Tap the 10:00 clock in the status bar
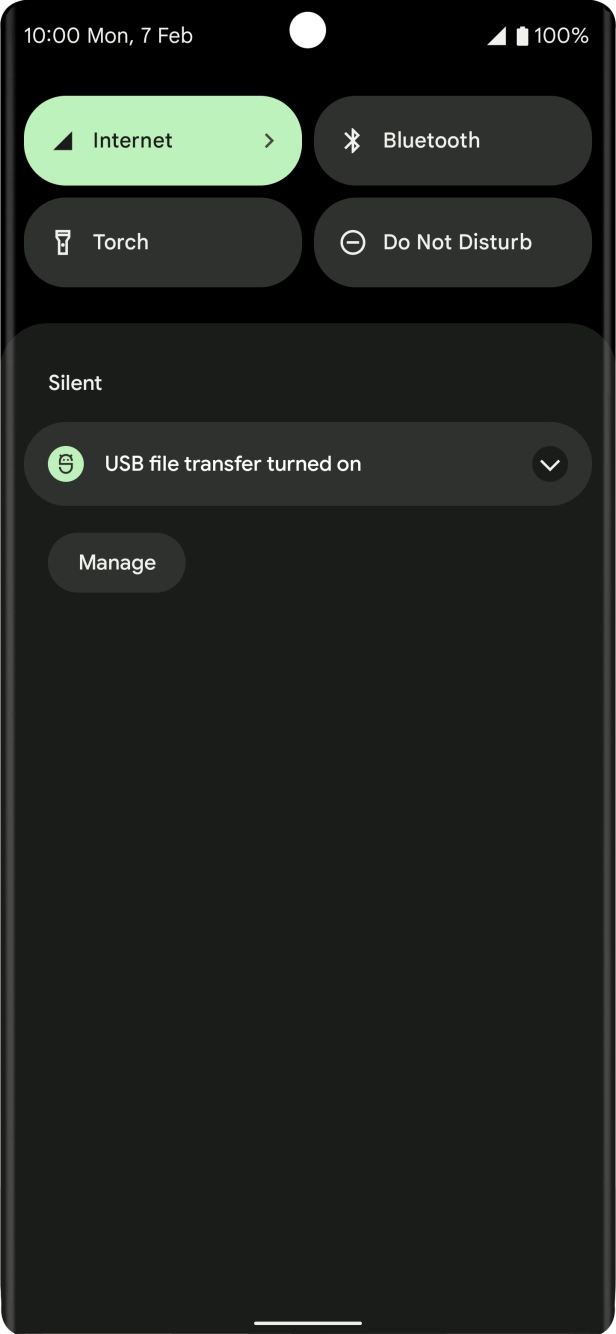This screenshot has height=1334, width=616. pos(52,36)
